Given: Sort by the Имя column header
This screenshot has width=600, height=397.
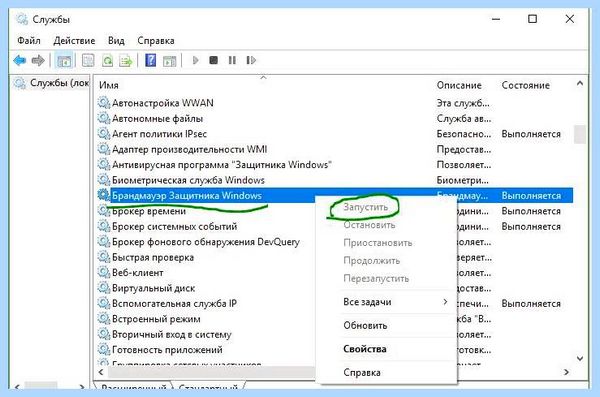Looking at the screenshot, I should pyautogui.click(x=109, y=85).
